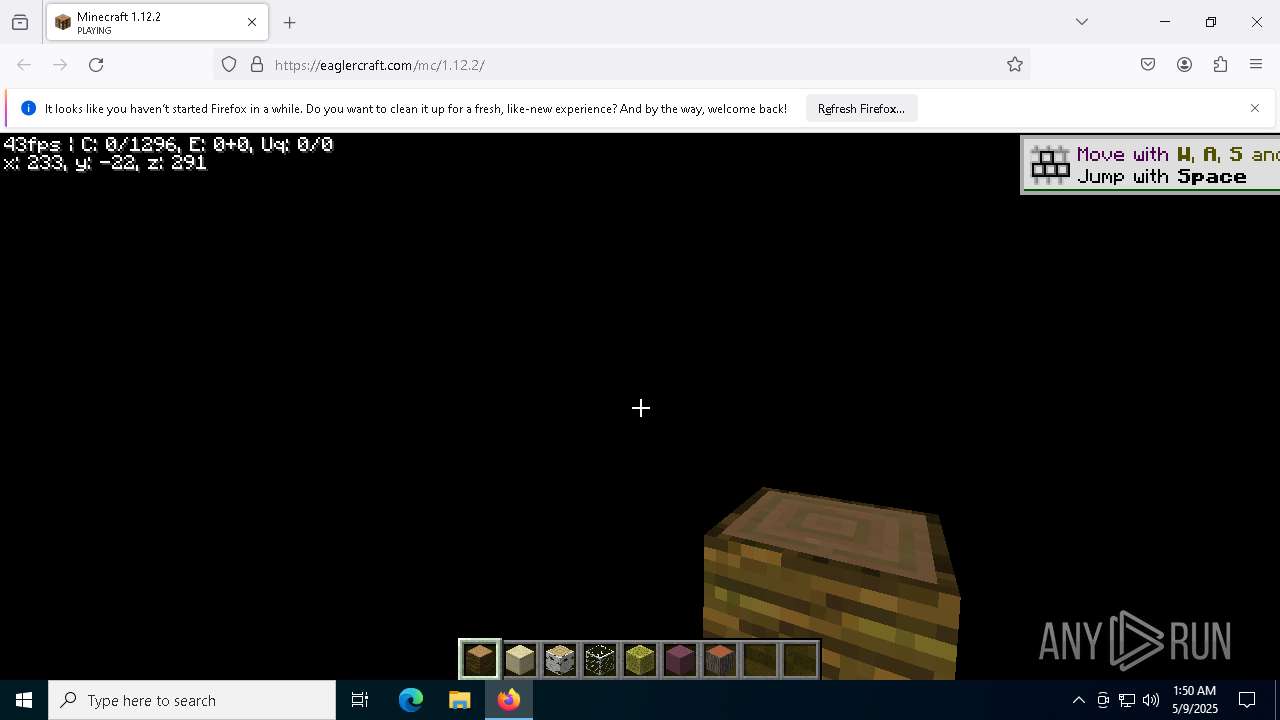
Task: Click the movement tutorial toast popup
Action: click(1150, 165)
